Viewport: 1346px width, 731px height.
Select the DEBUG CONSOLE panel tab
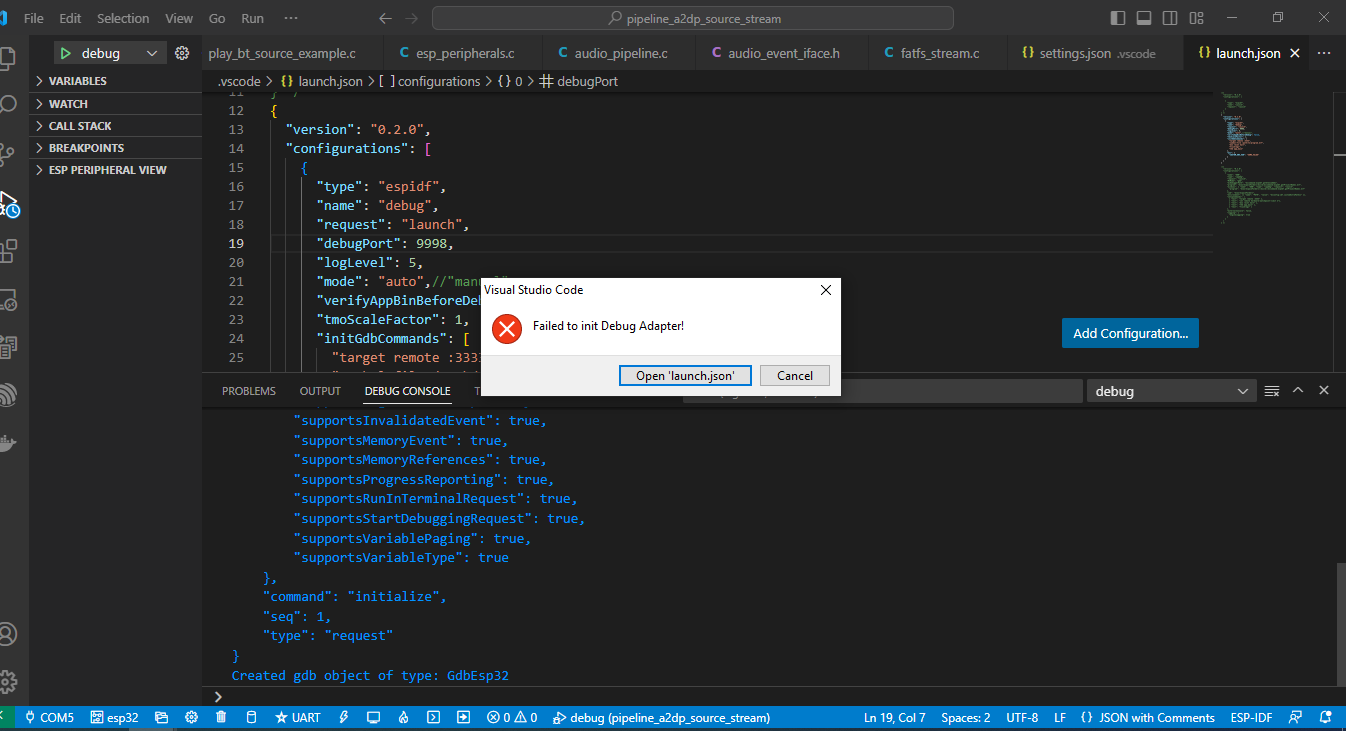click(407, 391)
